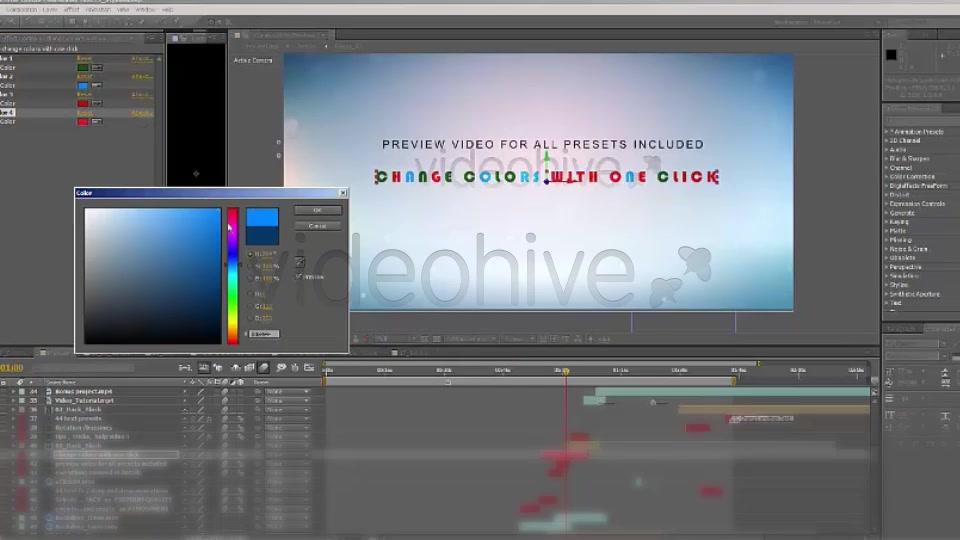Select the eyedropper in the Color dialog

(x=300, y=263)
